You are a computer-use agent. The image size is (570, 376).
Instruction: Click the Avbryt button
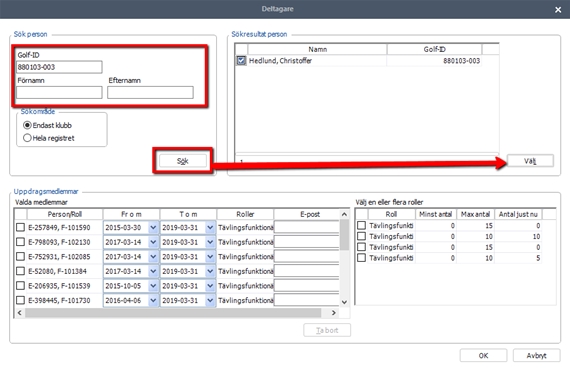pyautogui.click(x=537, y=355)
